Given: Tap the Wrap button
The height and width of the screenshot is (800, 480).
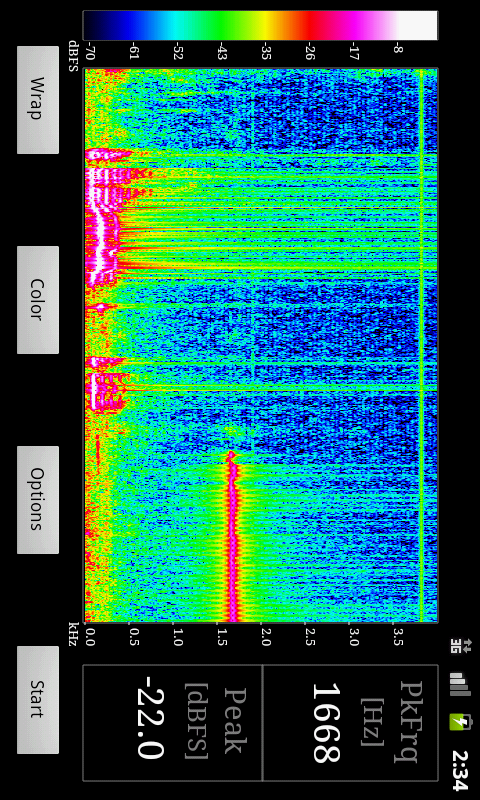Looking at the screenshot, I should [x=38, y=100].
